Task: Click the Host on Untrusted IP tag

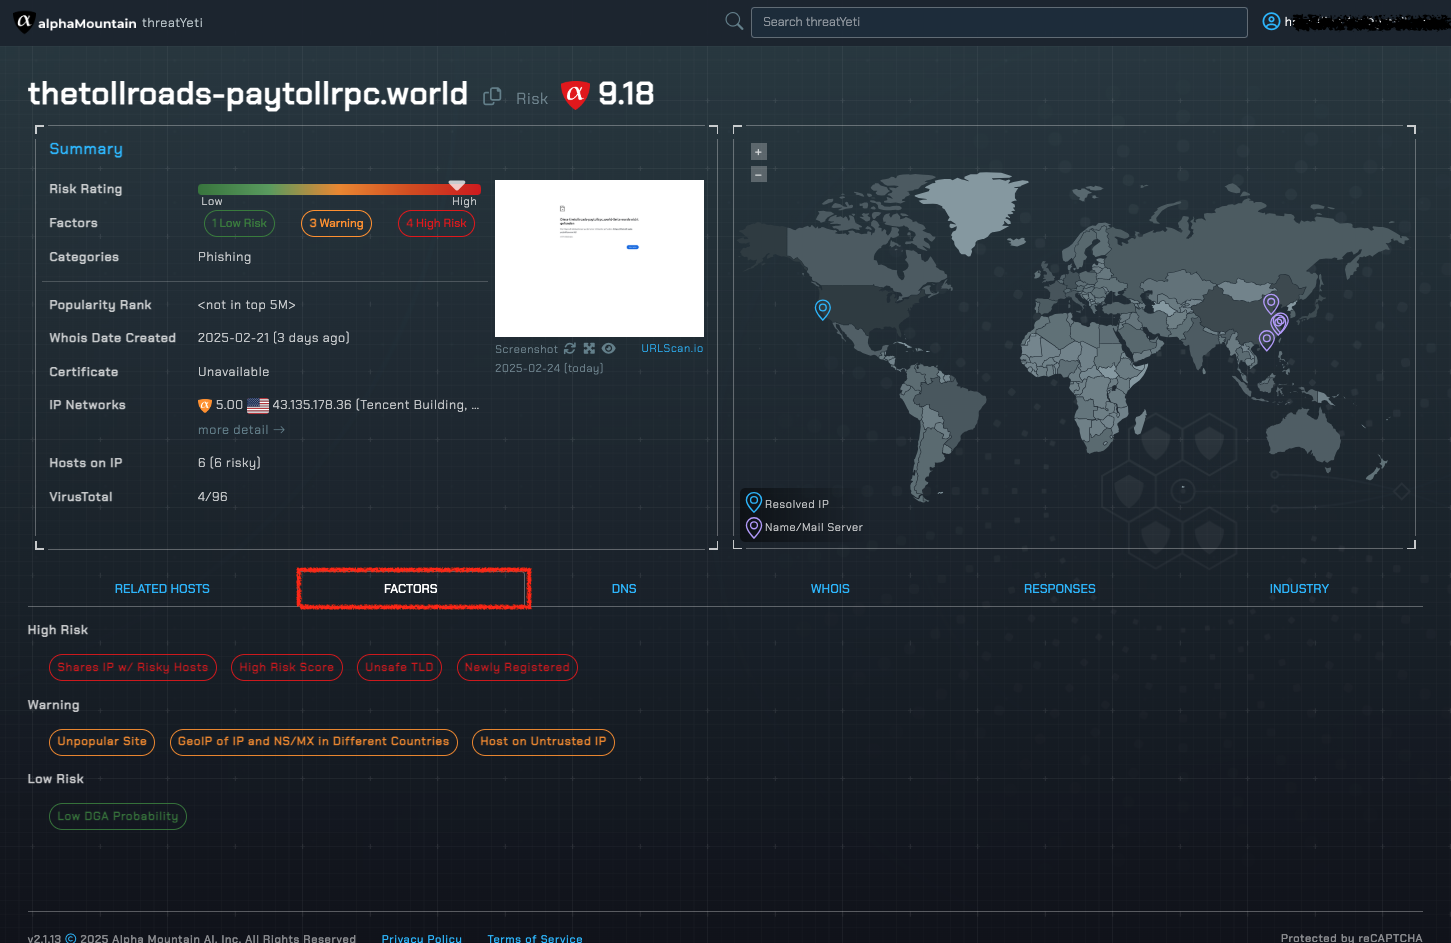Action: 543,742
